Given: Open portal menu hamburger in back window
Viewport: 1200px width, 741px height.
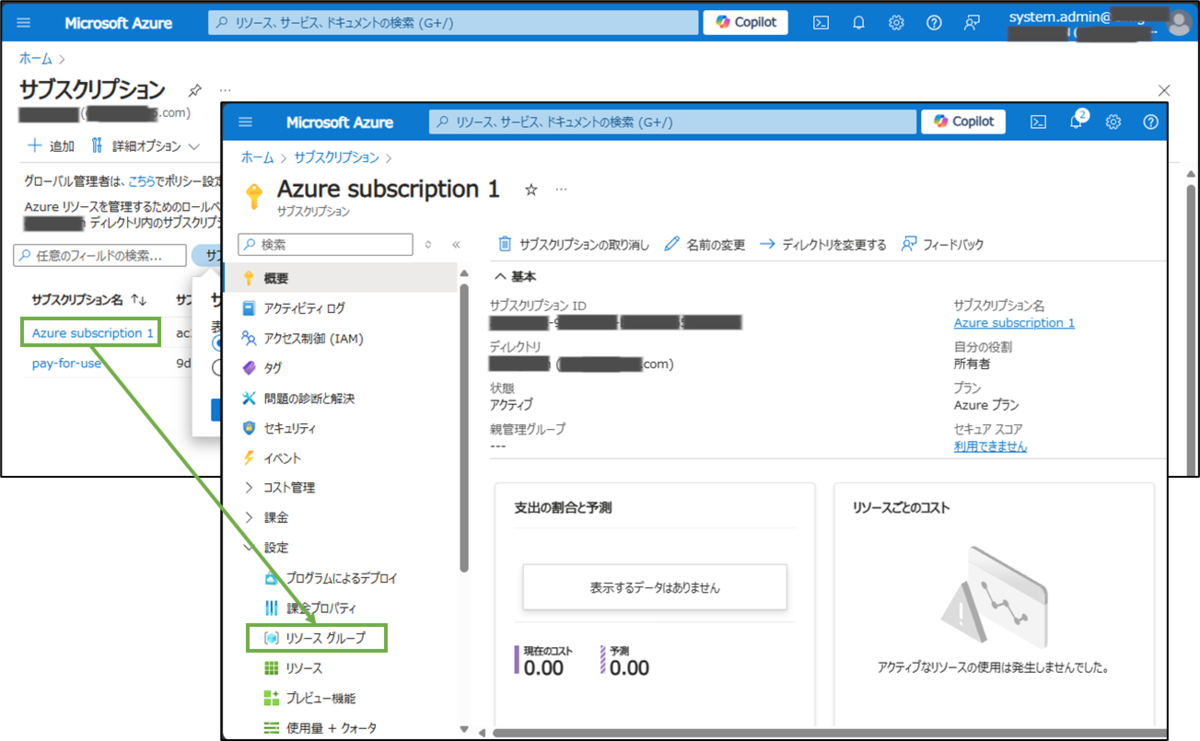Looking at the screenshot, I should 24,22.
